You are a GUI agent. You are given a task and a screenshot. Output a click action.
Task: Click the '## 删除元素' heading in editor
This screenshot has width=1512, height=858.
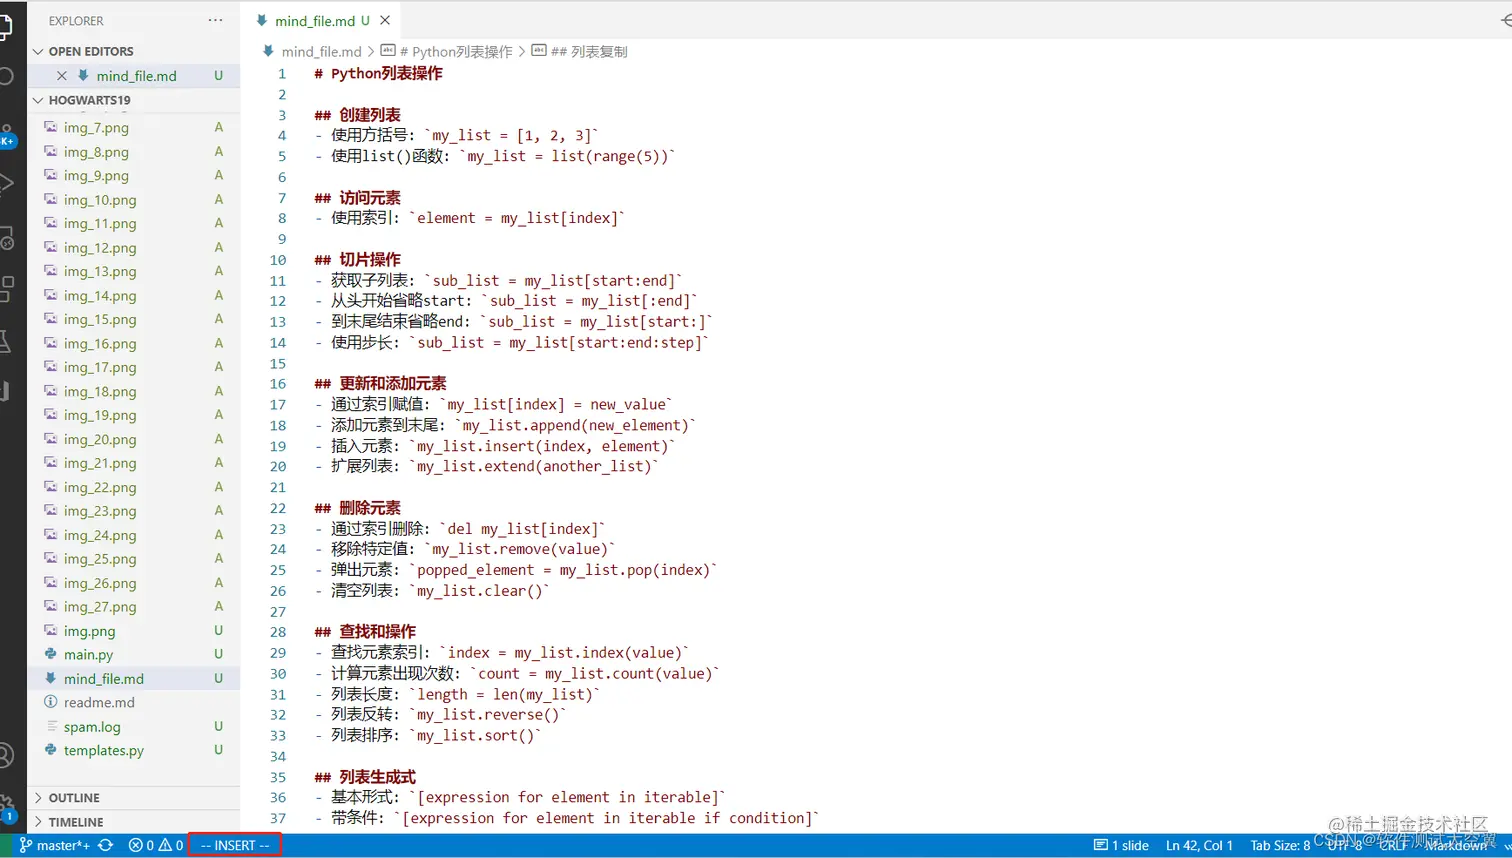(x=358, y=508)
